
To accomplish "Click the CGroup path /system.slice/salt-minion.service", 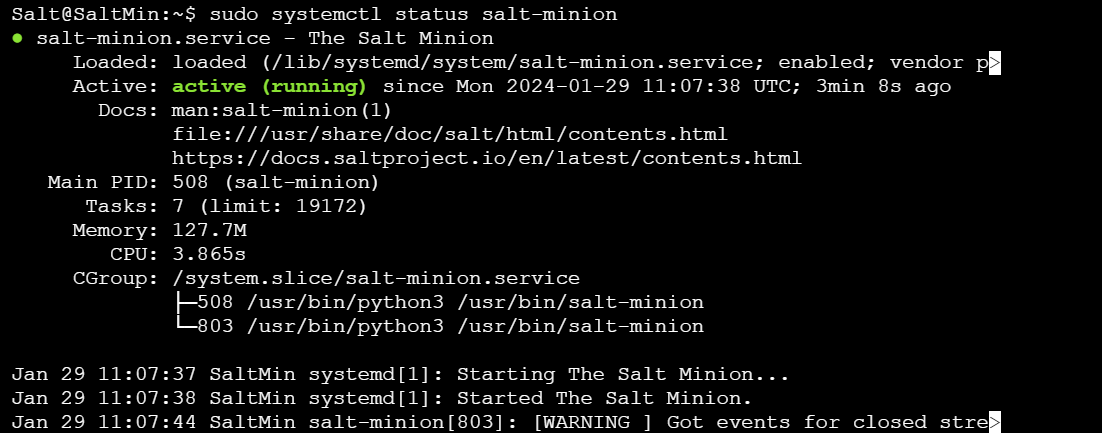I will 376,278.
